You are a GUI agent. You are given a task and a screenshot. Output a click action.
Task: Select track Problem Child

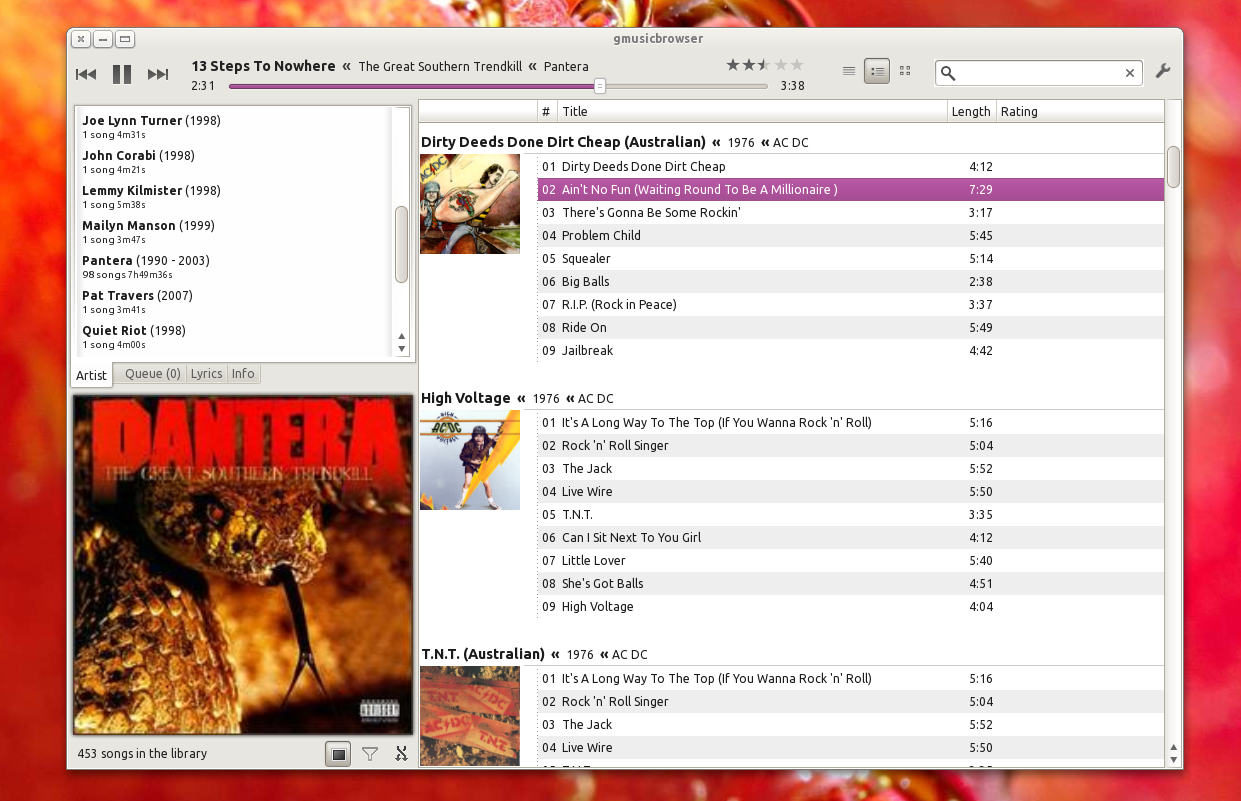pyautogui.click(x=851, y=235)
